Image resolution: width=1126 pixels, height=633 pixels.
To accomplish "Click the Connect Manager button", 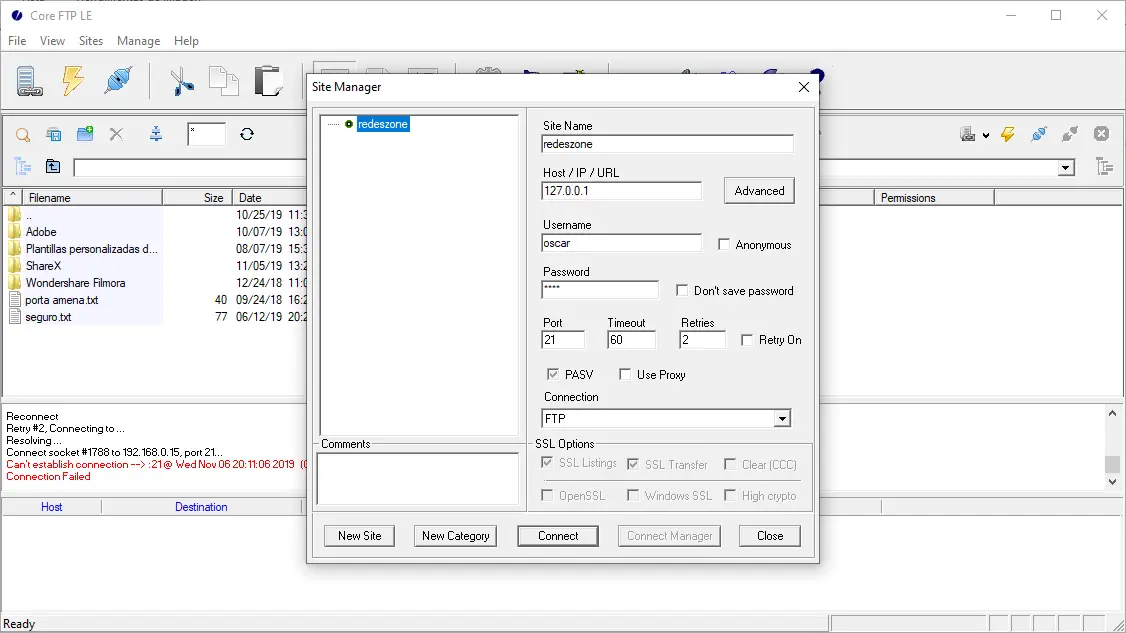I will click(x=669, y=536).
